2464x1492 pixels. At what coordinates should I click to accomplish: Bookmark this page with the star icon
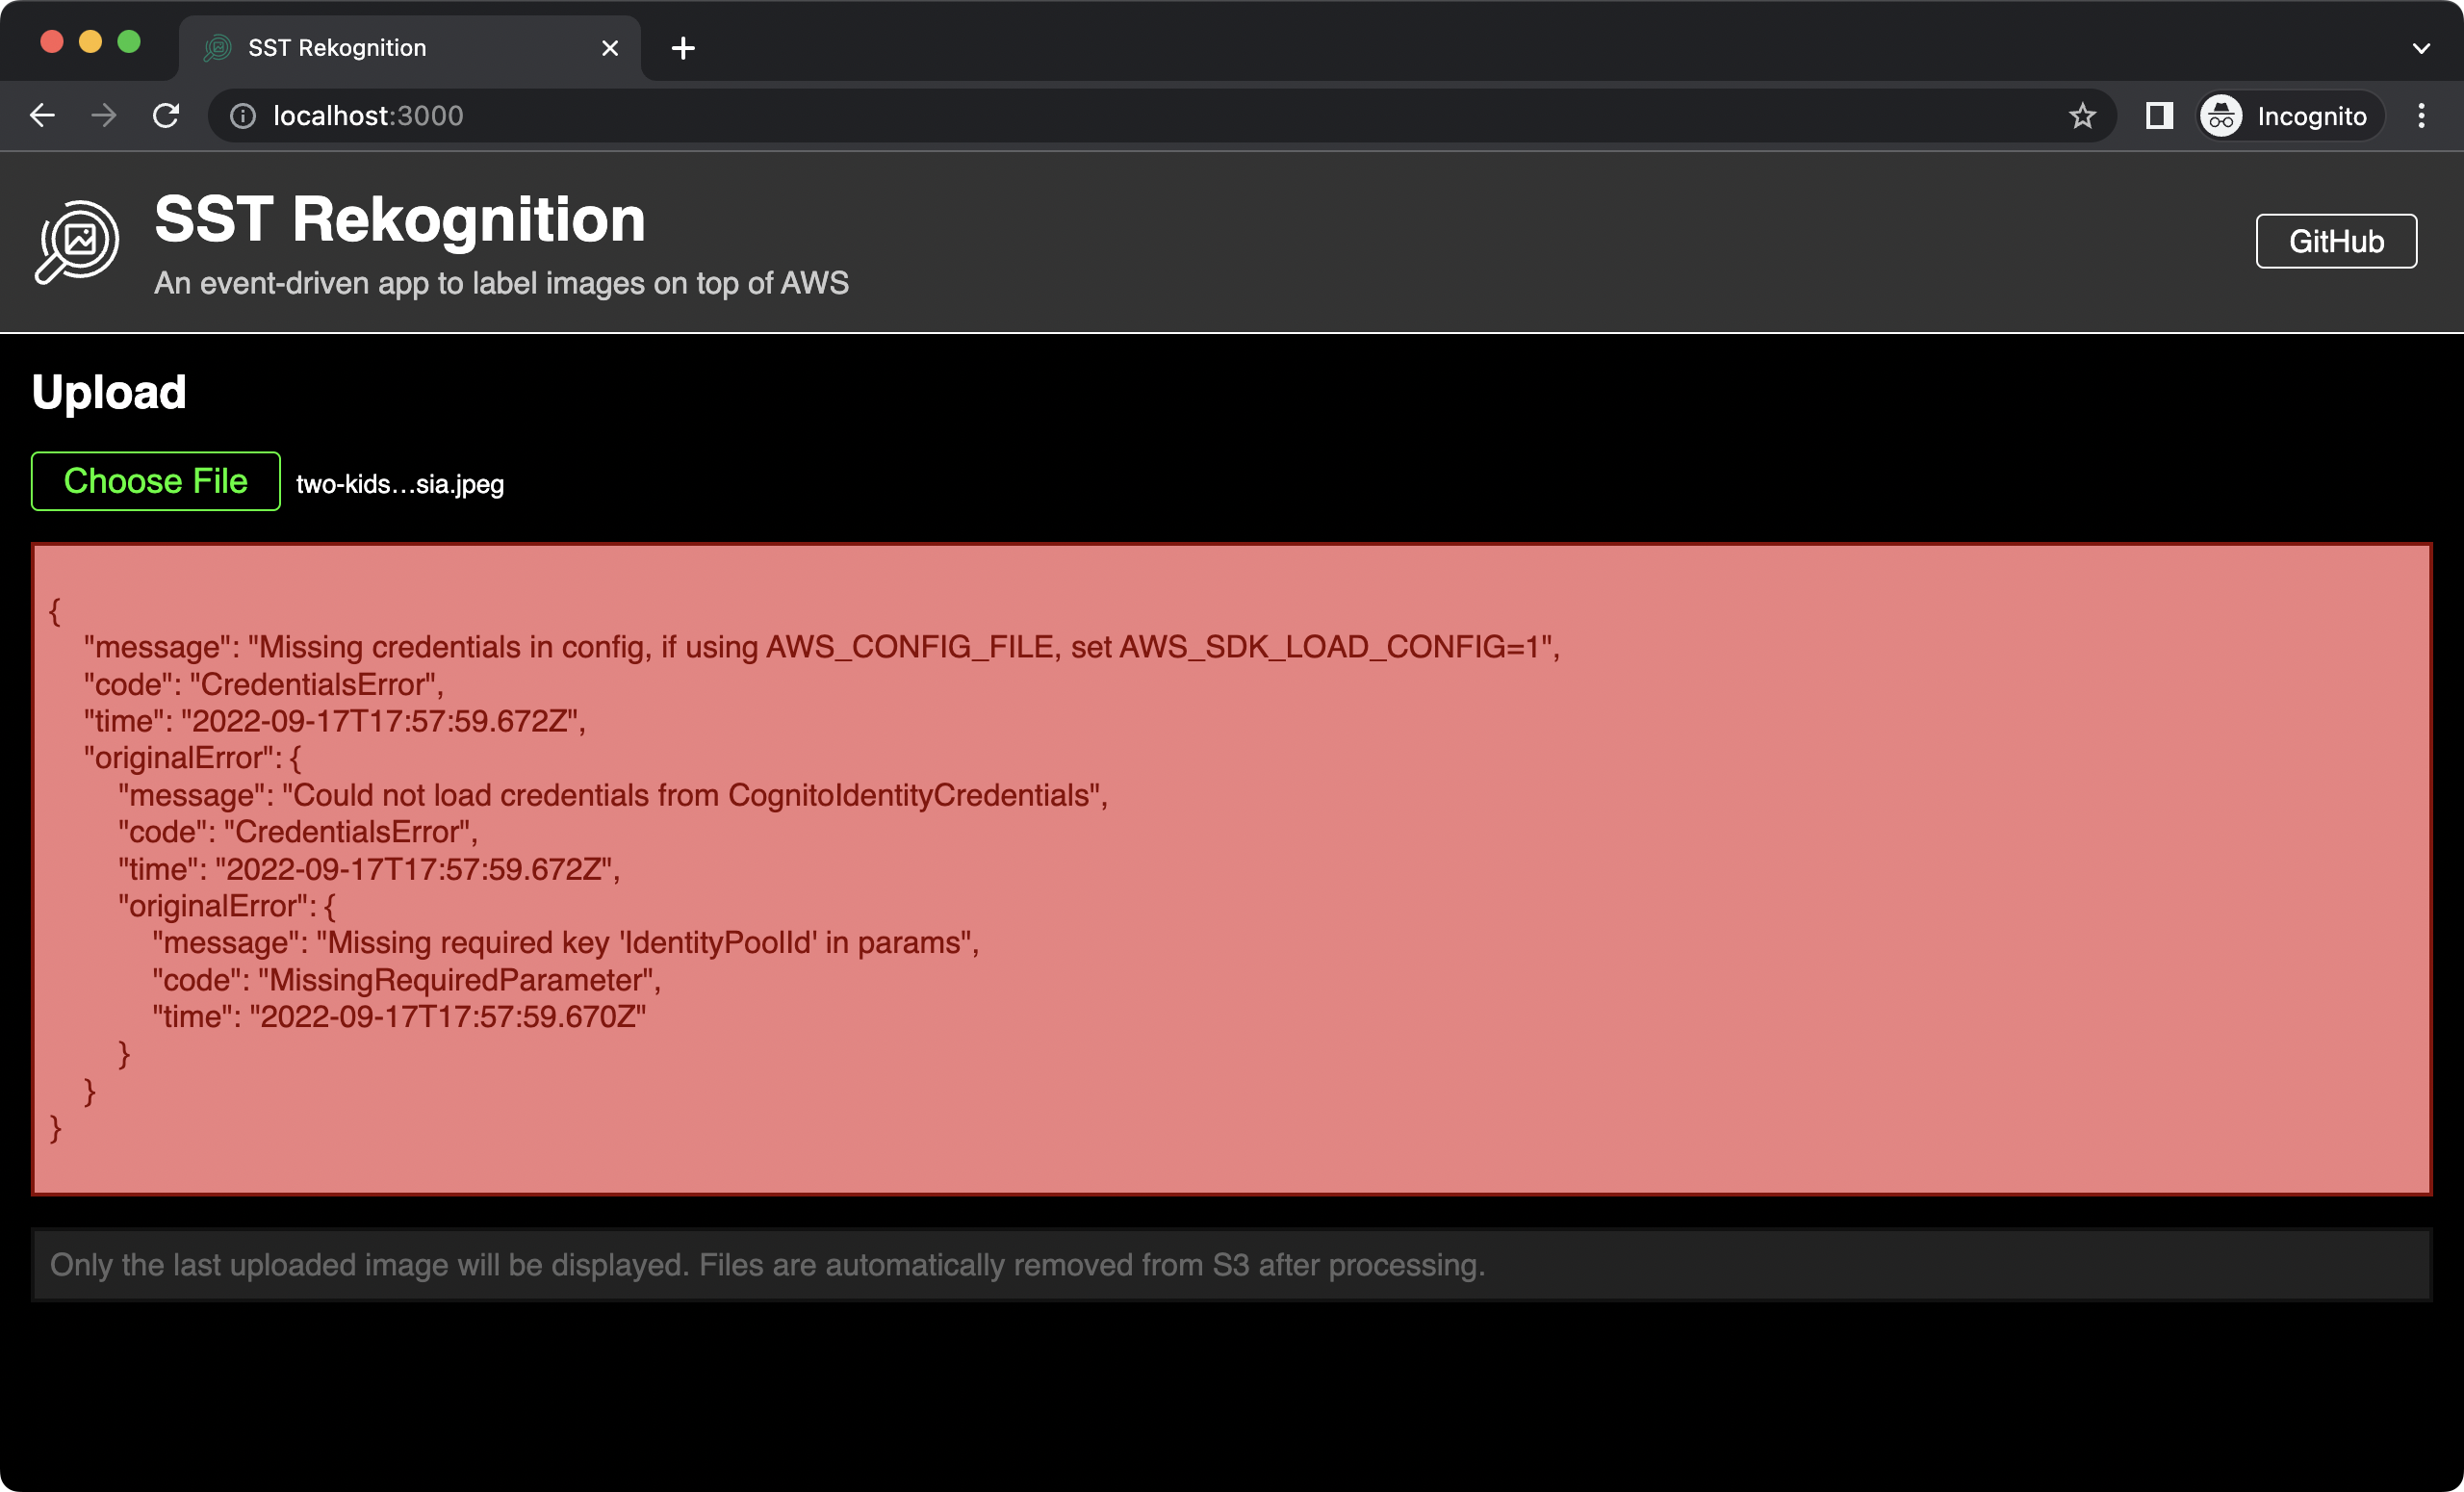tap(2083, 116)
